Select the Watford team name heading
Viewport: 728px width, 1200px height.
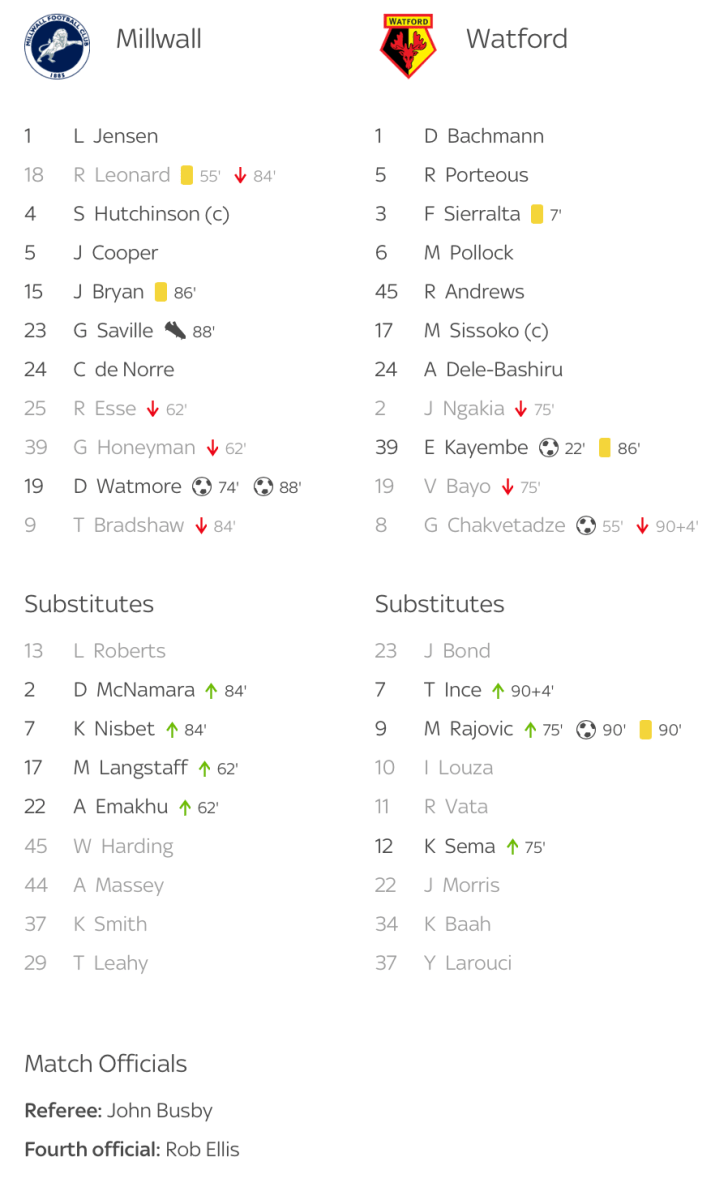coord(516,39)
